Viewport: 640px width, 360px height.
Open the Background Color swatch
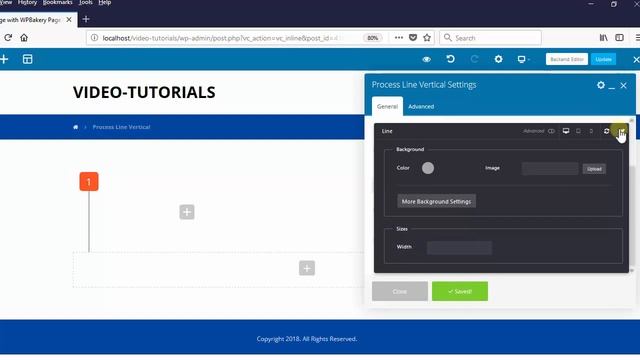tap(428, 168)
